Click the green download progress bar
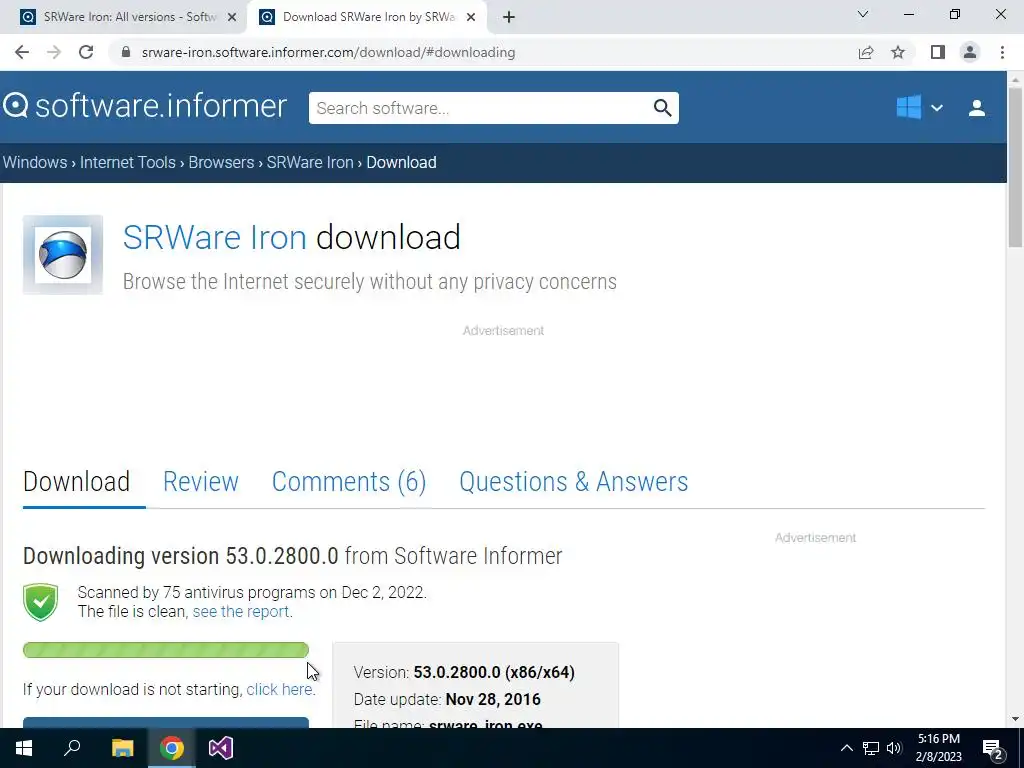 coord(166,650)
